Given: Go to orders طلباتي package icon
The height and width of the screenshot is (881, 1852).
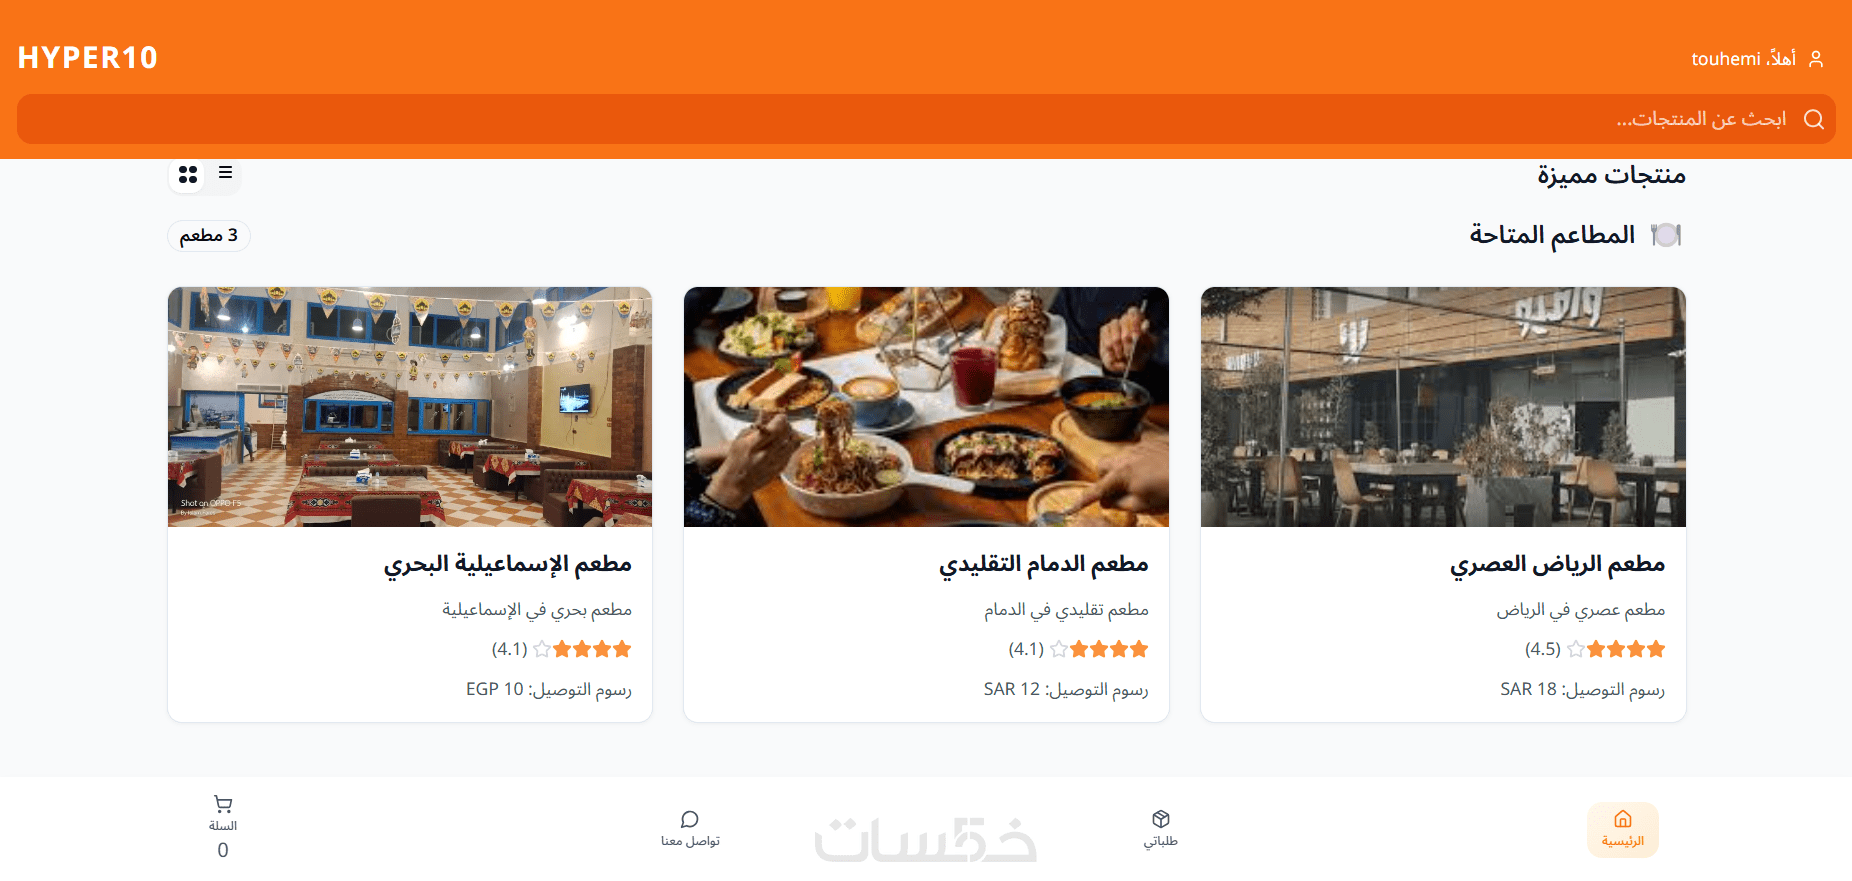Looking at the screenshot, I should click(1161, 819).
